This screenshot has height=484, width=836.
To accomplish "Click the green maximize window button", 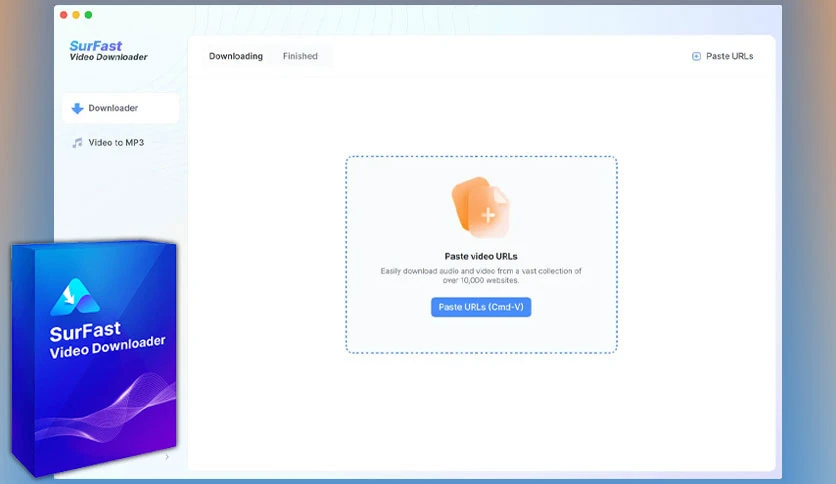I will [89, 15].
